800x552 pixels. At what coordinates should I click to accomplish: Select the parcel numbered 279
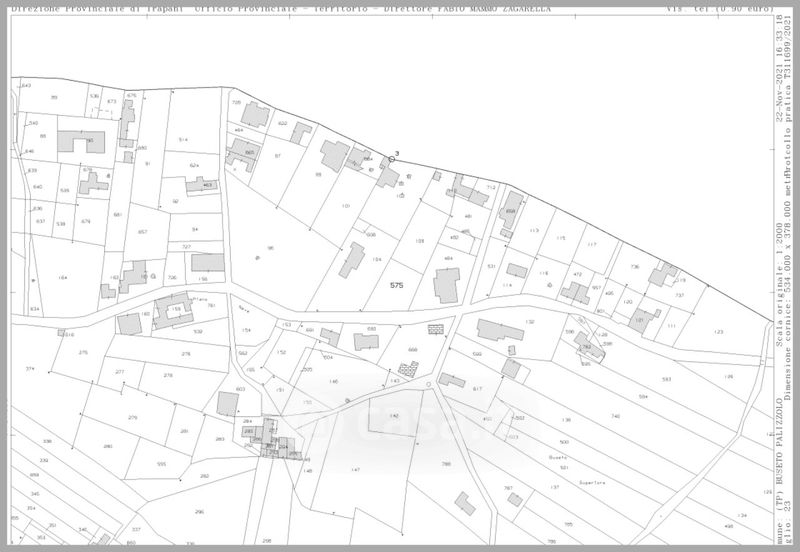click(x=131, y=416)
